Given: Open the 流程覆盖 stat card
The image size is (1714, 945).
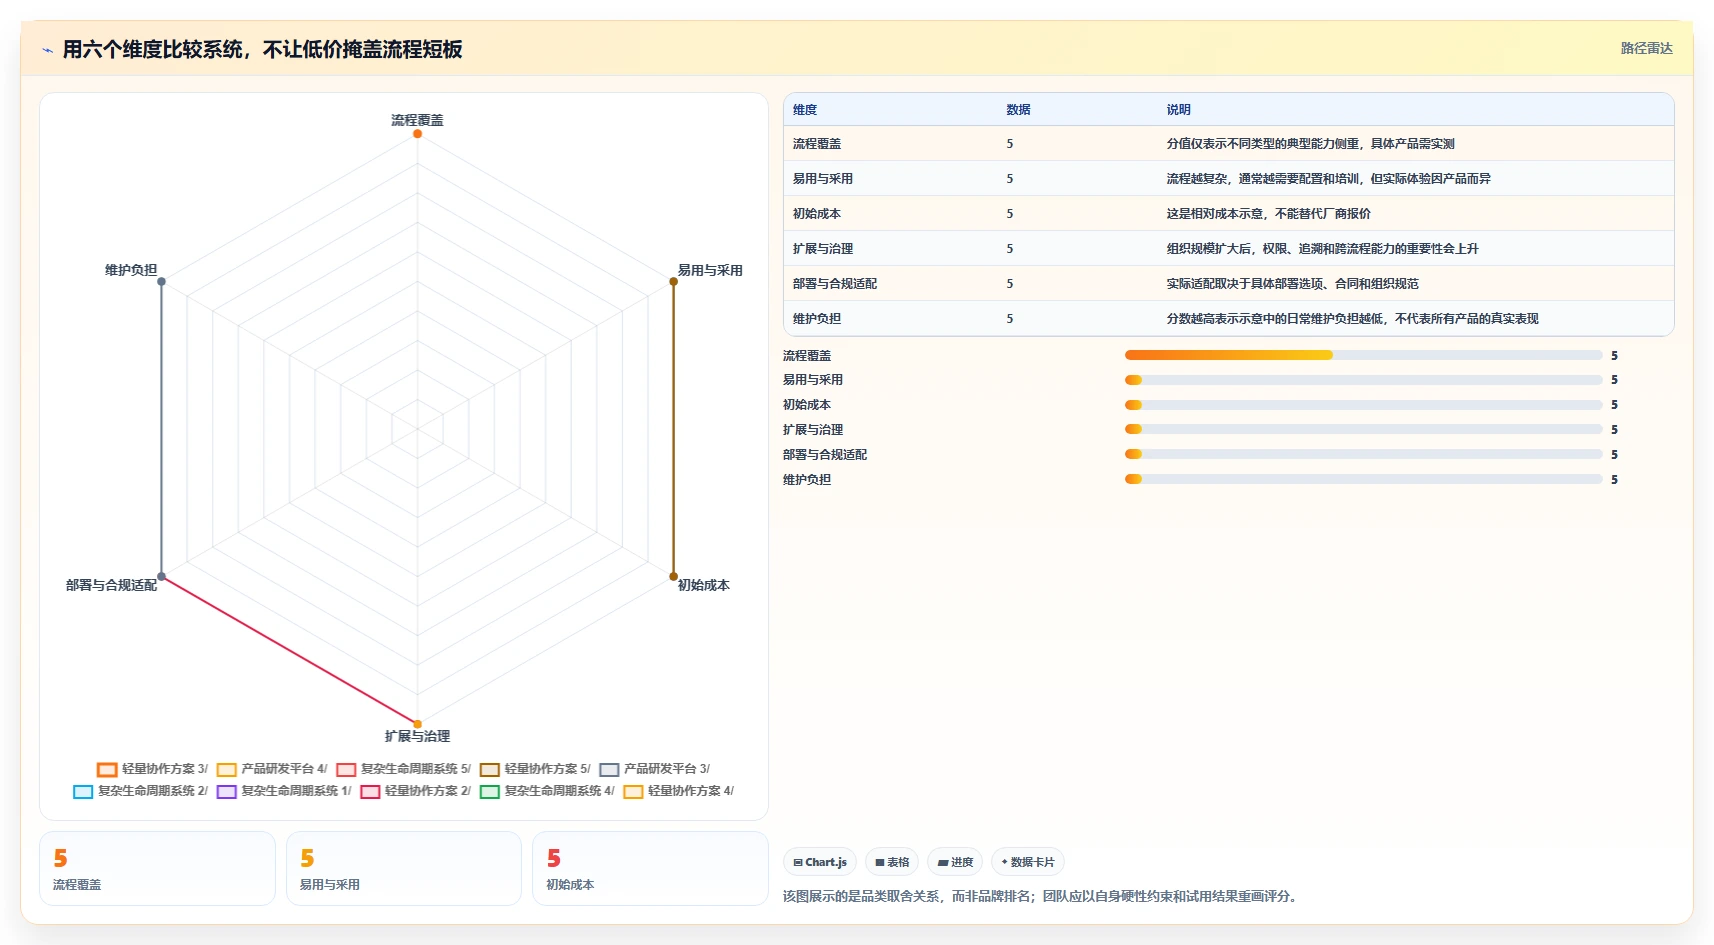Looking at the screenshot, I should [157, 869].
